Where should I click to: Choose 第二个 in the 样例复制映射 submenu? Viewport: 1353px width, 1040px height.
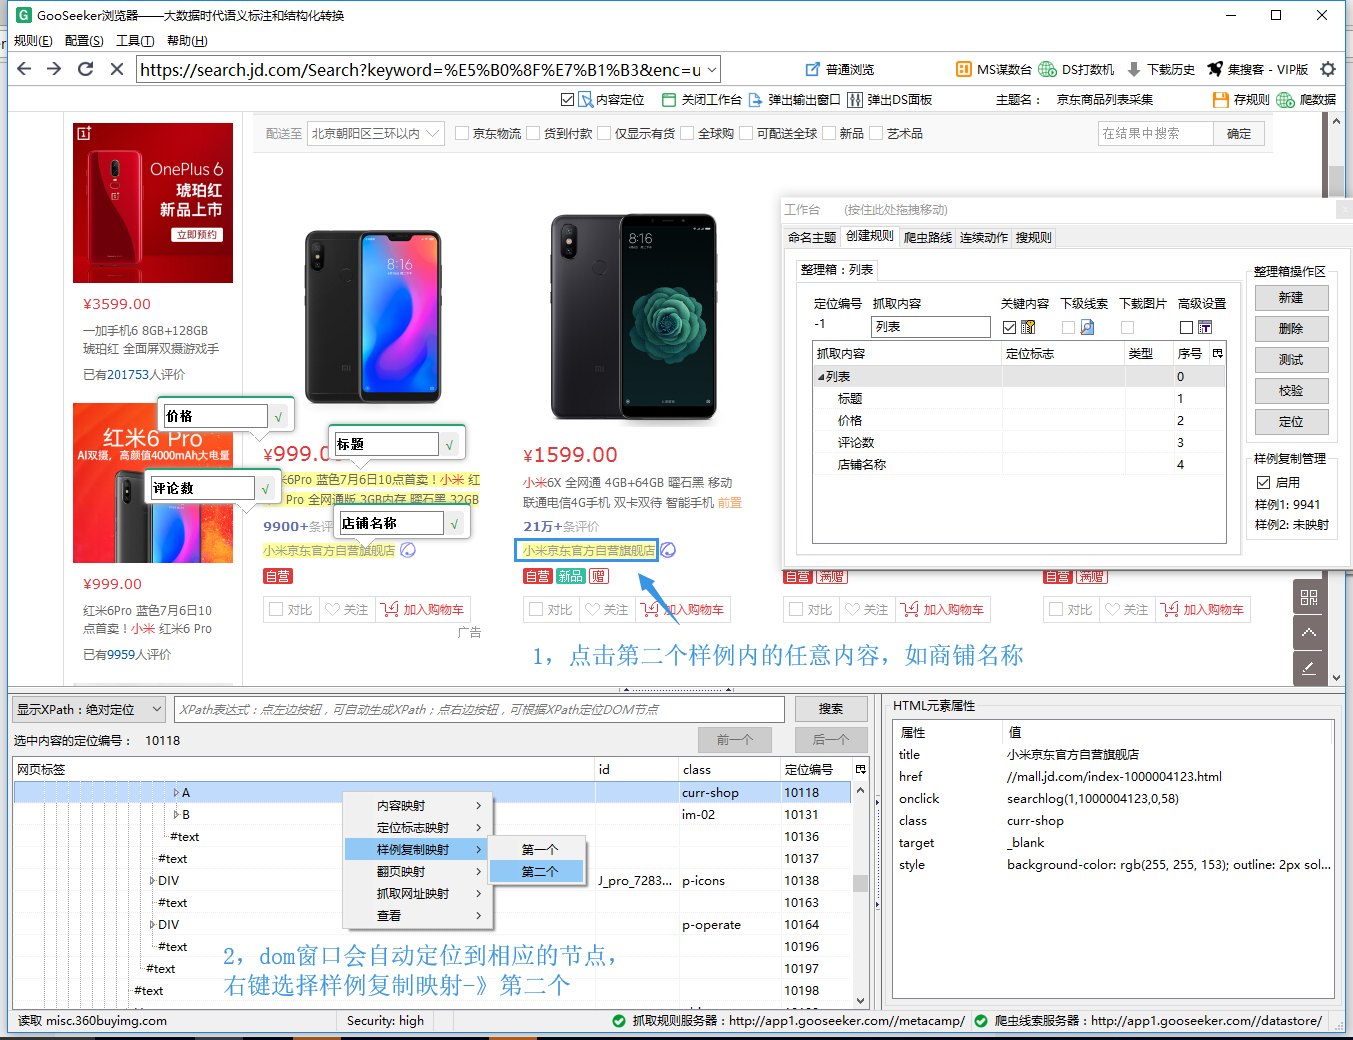pyautogui.click(x=538, y=871)
